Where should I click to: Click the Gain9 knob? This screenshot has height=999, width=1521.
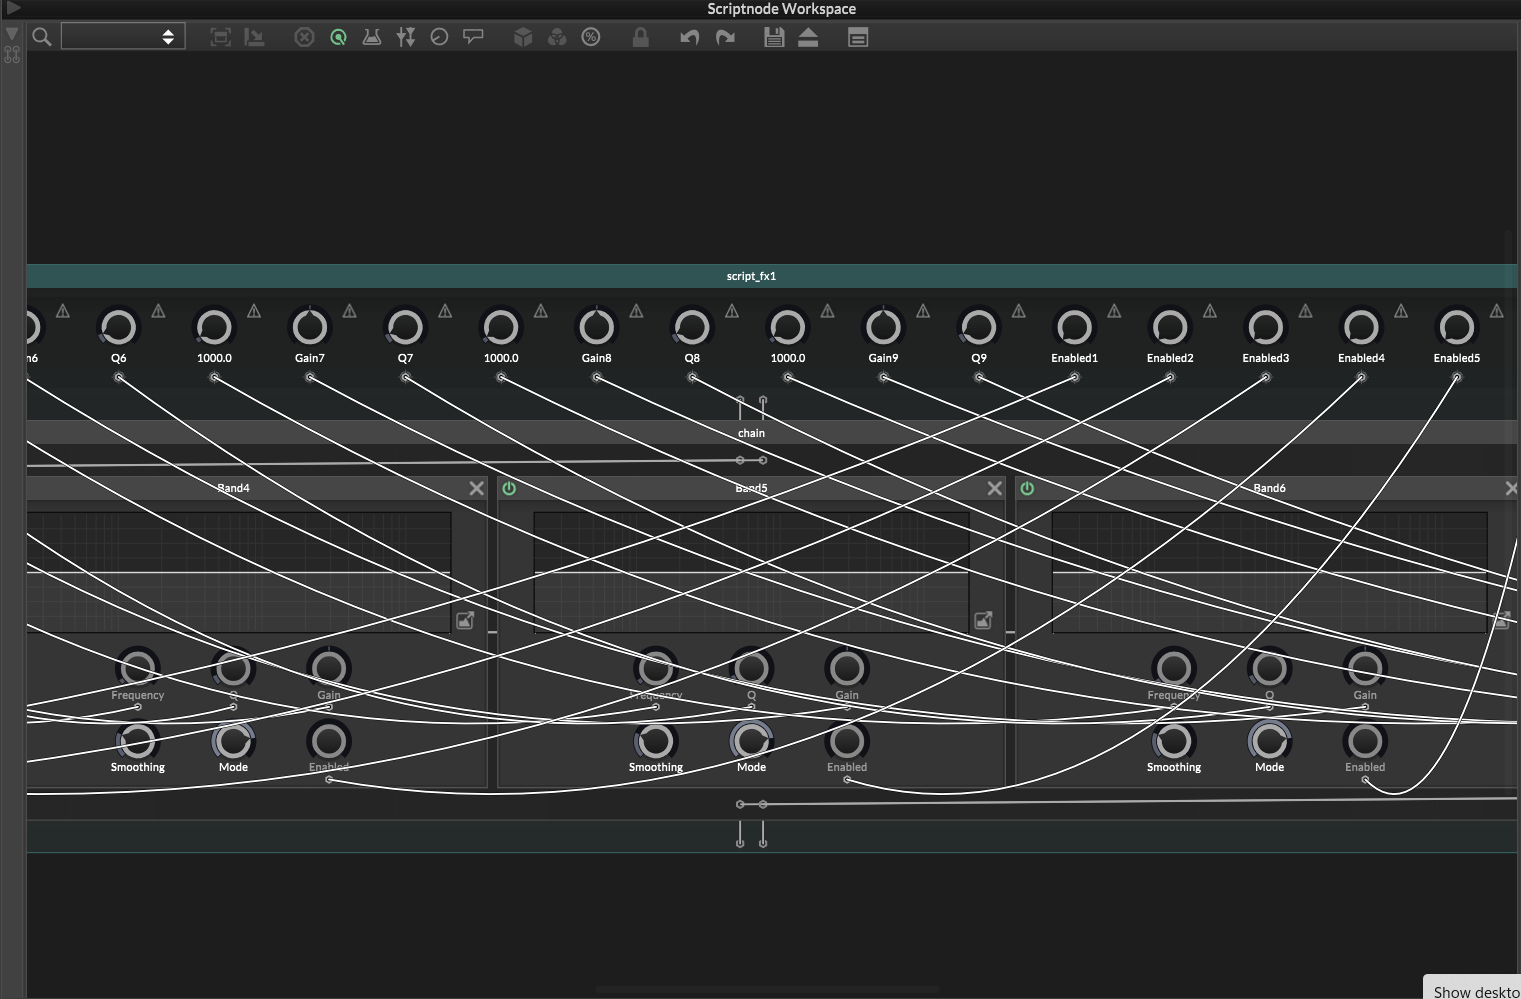point(883,327)
